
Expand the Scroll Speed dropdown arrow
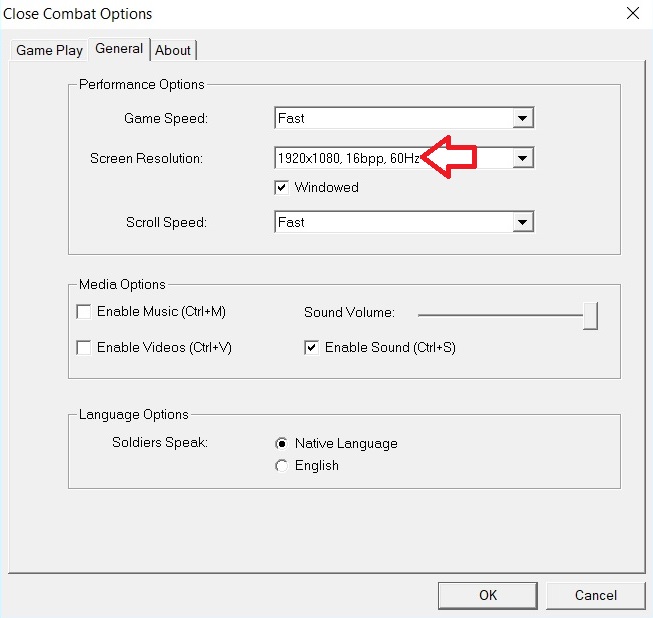[523, 222]
